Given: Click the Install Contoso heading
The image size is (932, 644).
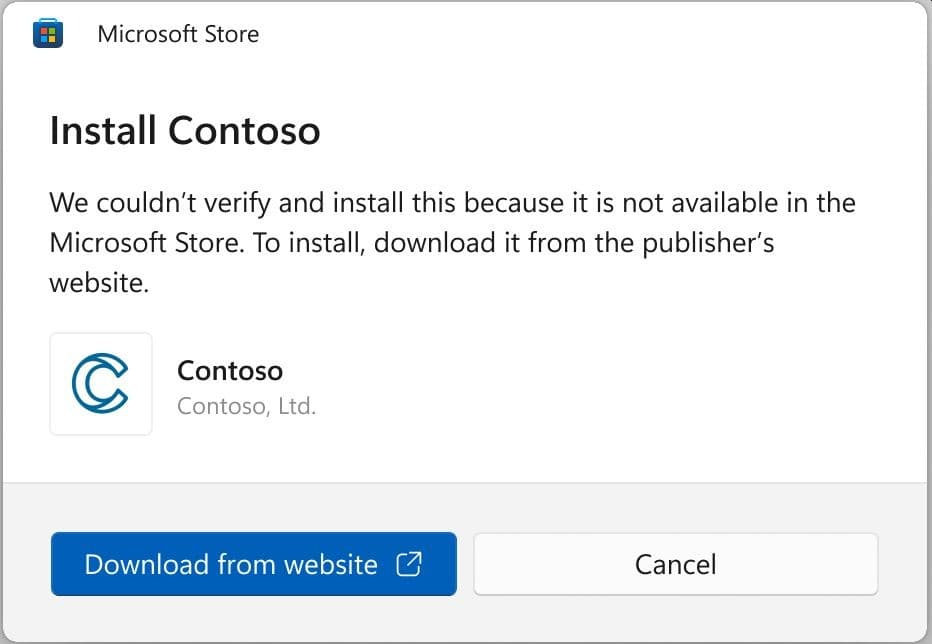Looking at the screenshot, I should click(x=185, y=130).
